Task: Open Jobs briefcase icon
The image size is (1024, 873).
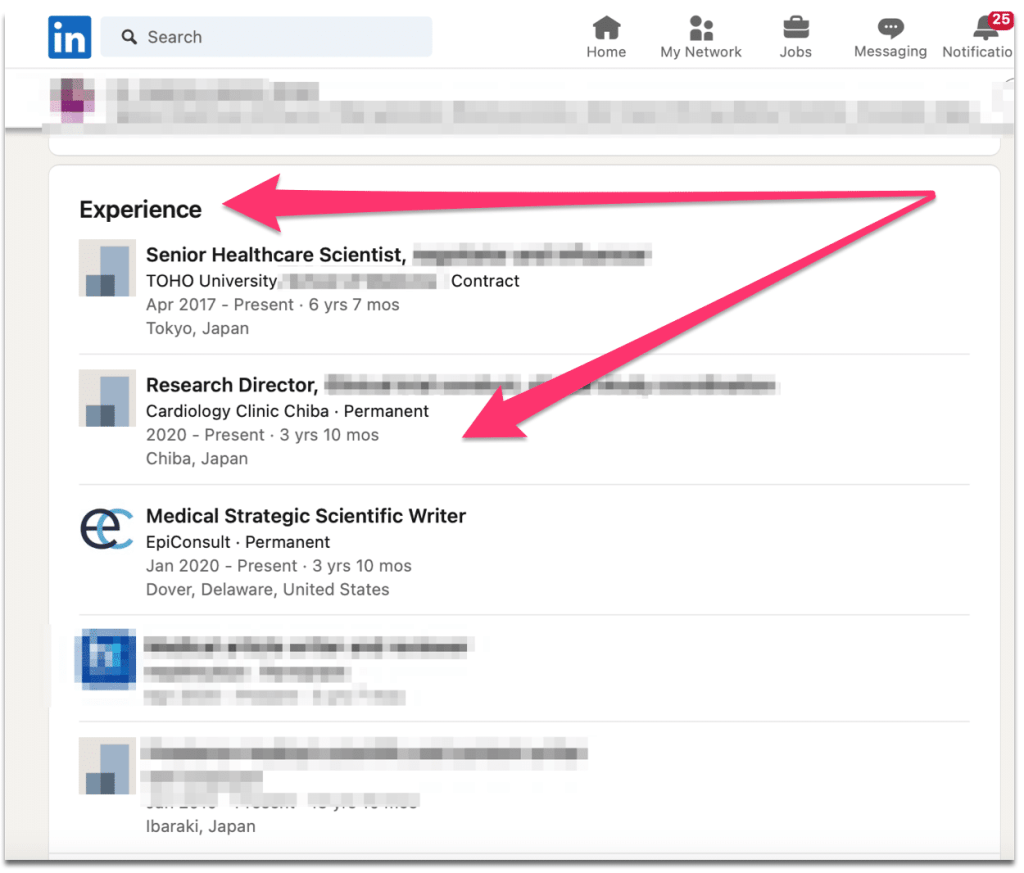Action: tap(795, 28)
